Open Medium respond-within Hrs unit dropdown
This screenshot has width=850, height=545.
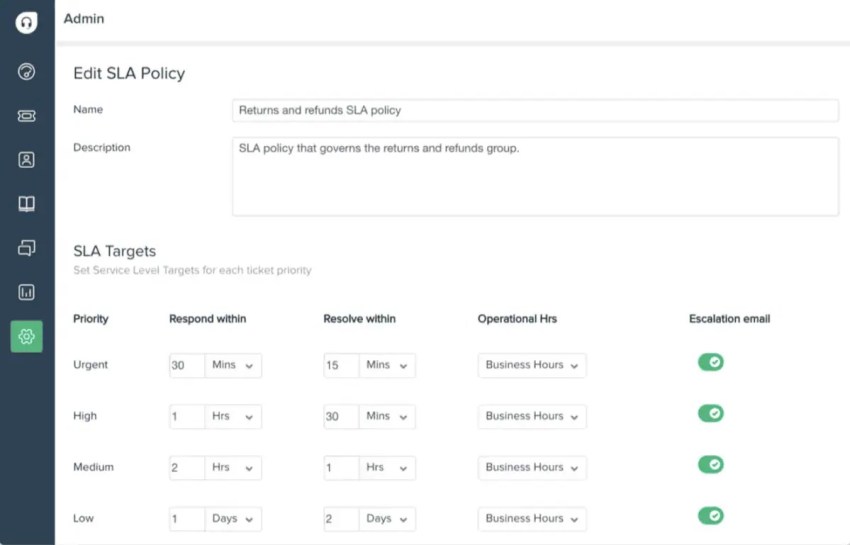click(x=233, y=467)
